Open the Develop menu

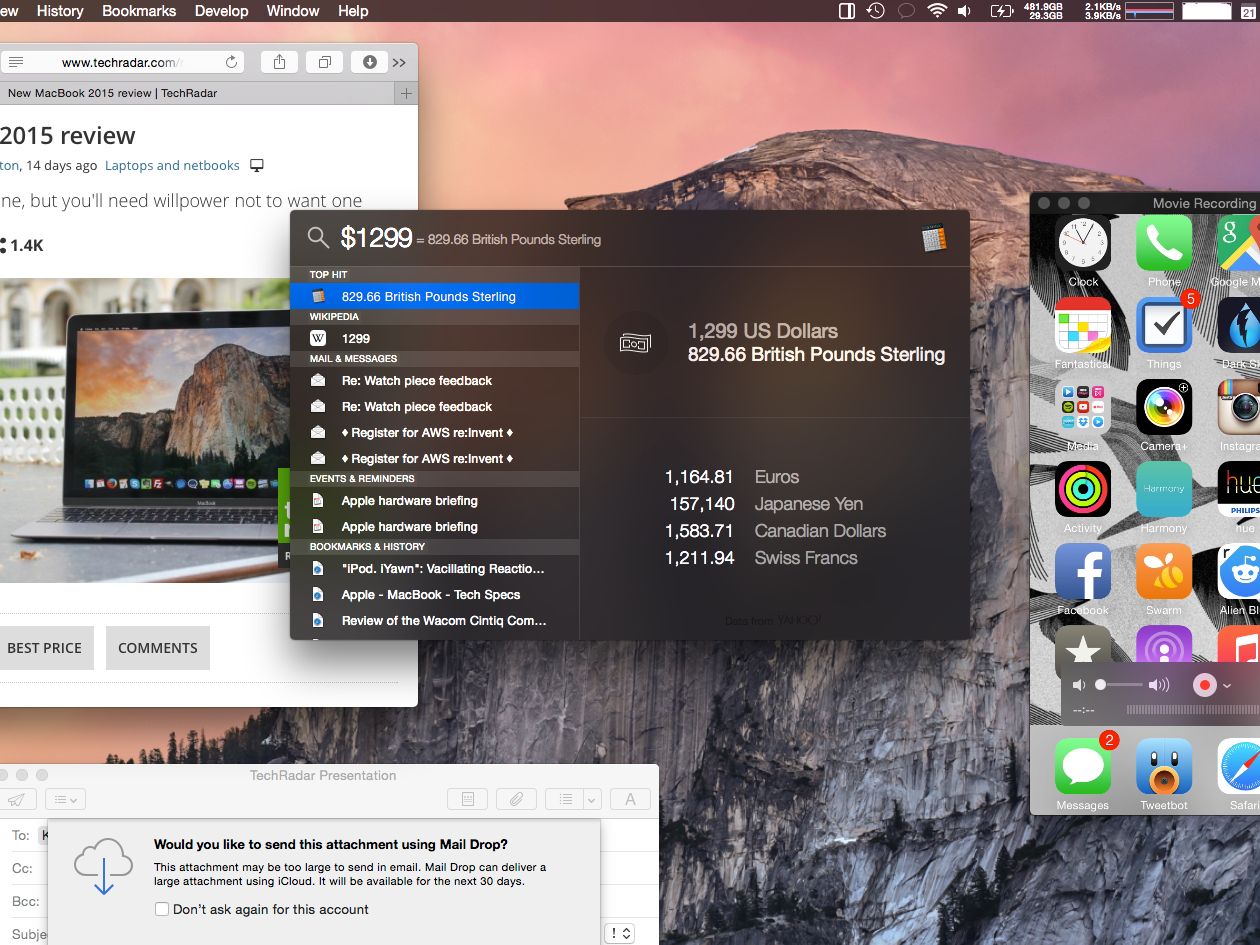pyautogui.click(x=221, y=11)
